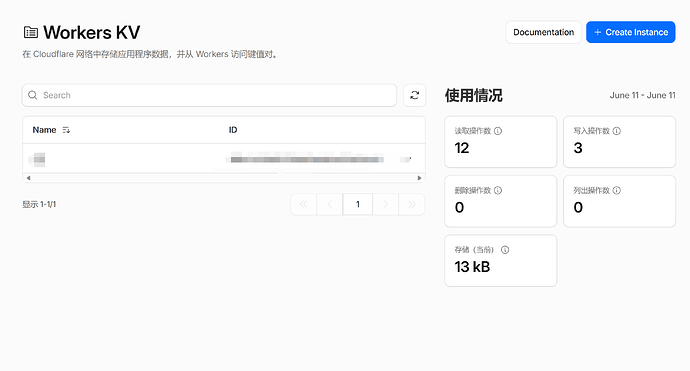The height and width of the screenshot is (371, 690).
Task: Open the Documentation page
Action: tap(543, 32)
